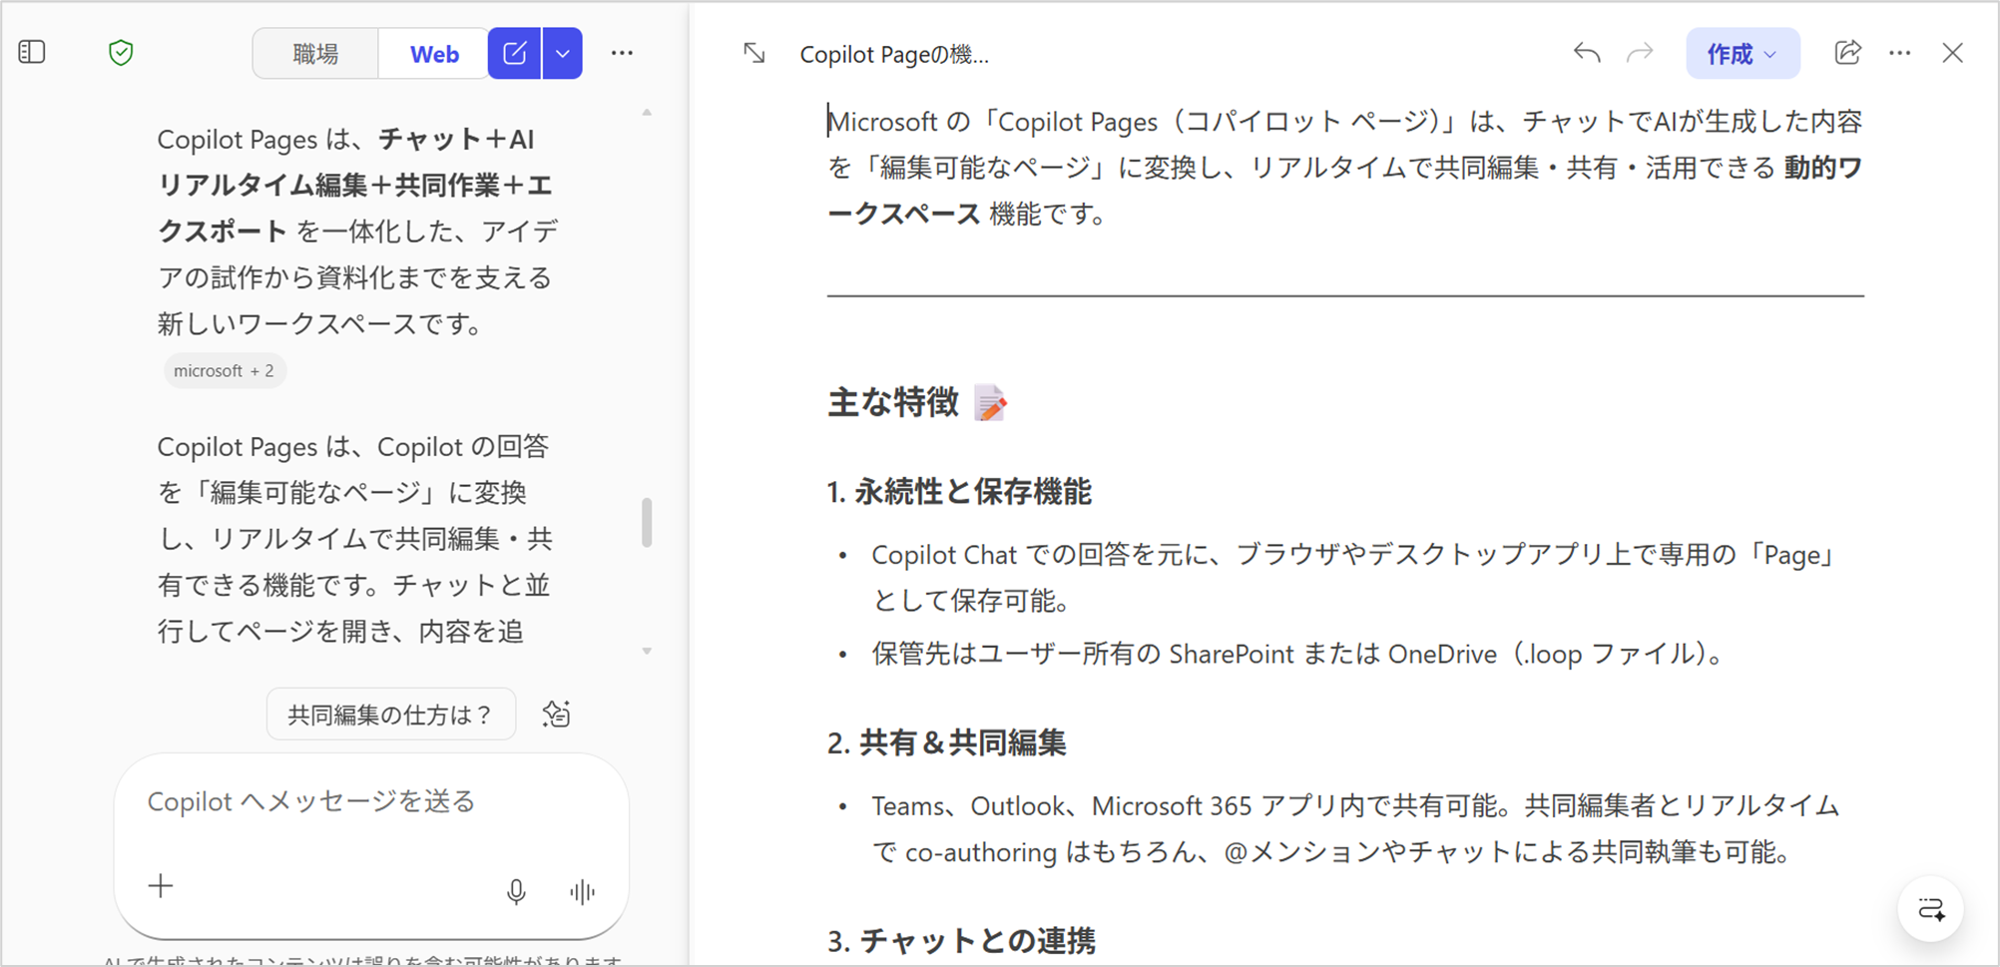Open the add attachment plus button
Image resolution: width=2000 pixels, height=967 pixels.
[161, 886]
